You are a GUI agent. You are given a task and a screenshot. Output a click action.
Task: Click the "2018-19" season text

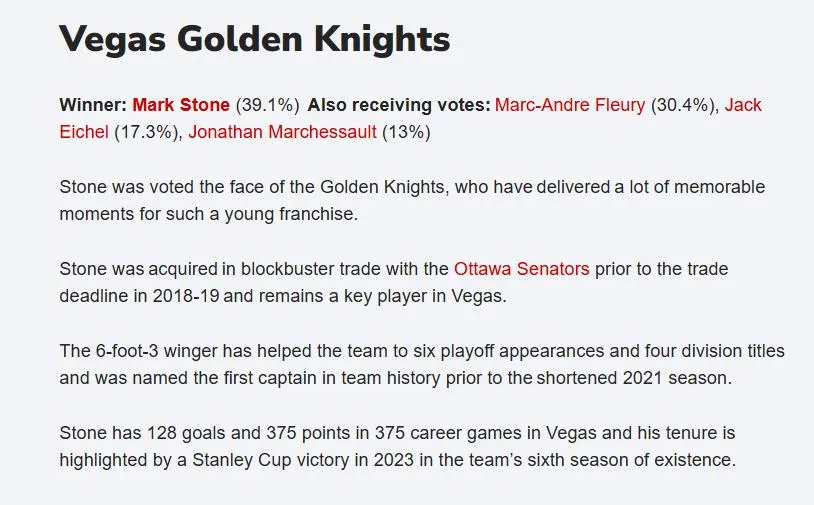click(179, 295)
